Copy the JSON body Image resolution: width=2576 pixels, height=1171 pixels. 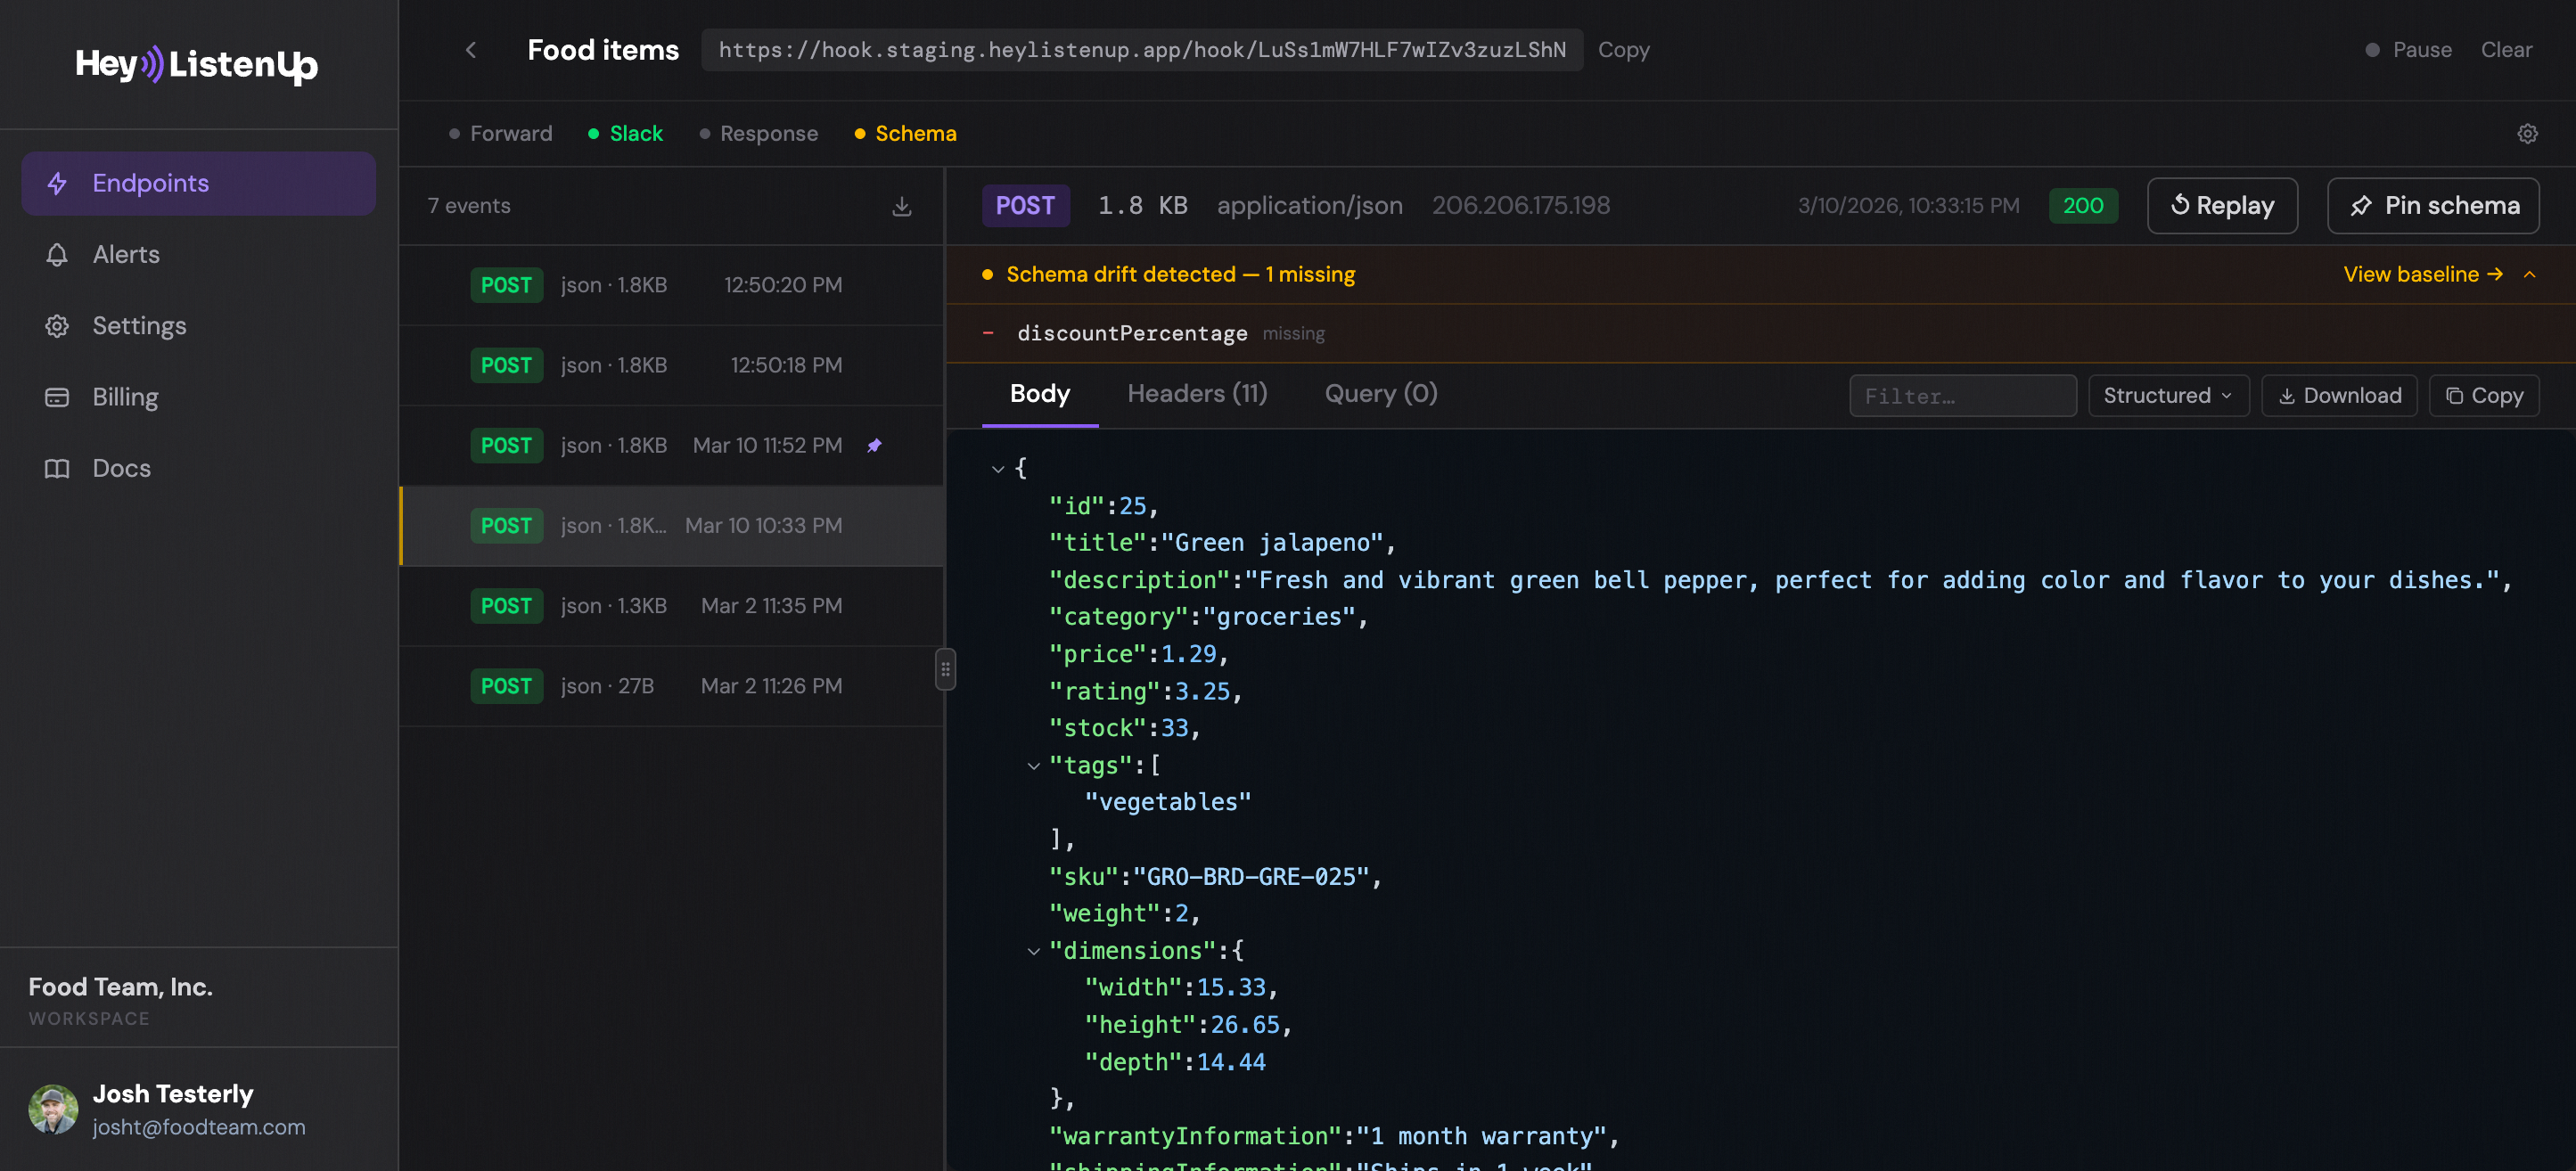[x=2484, y=395]
